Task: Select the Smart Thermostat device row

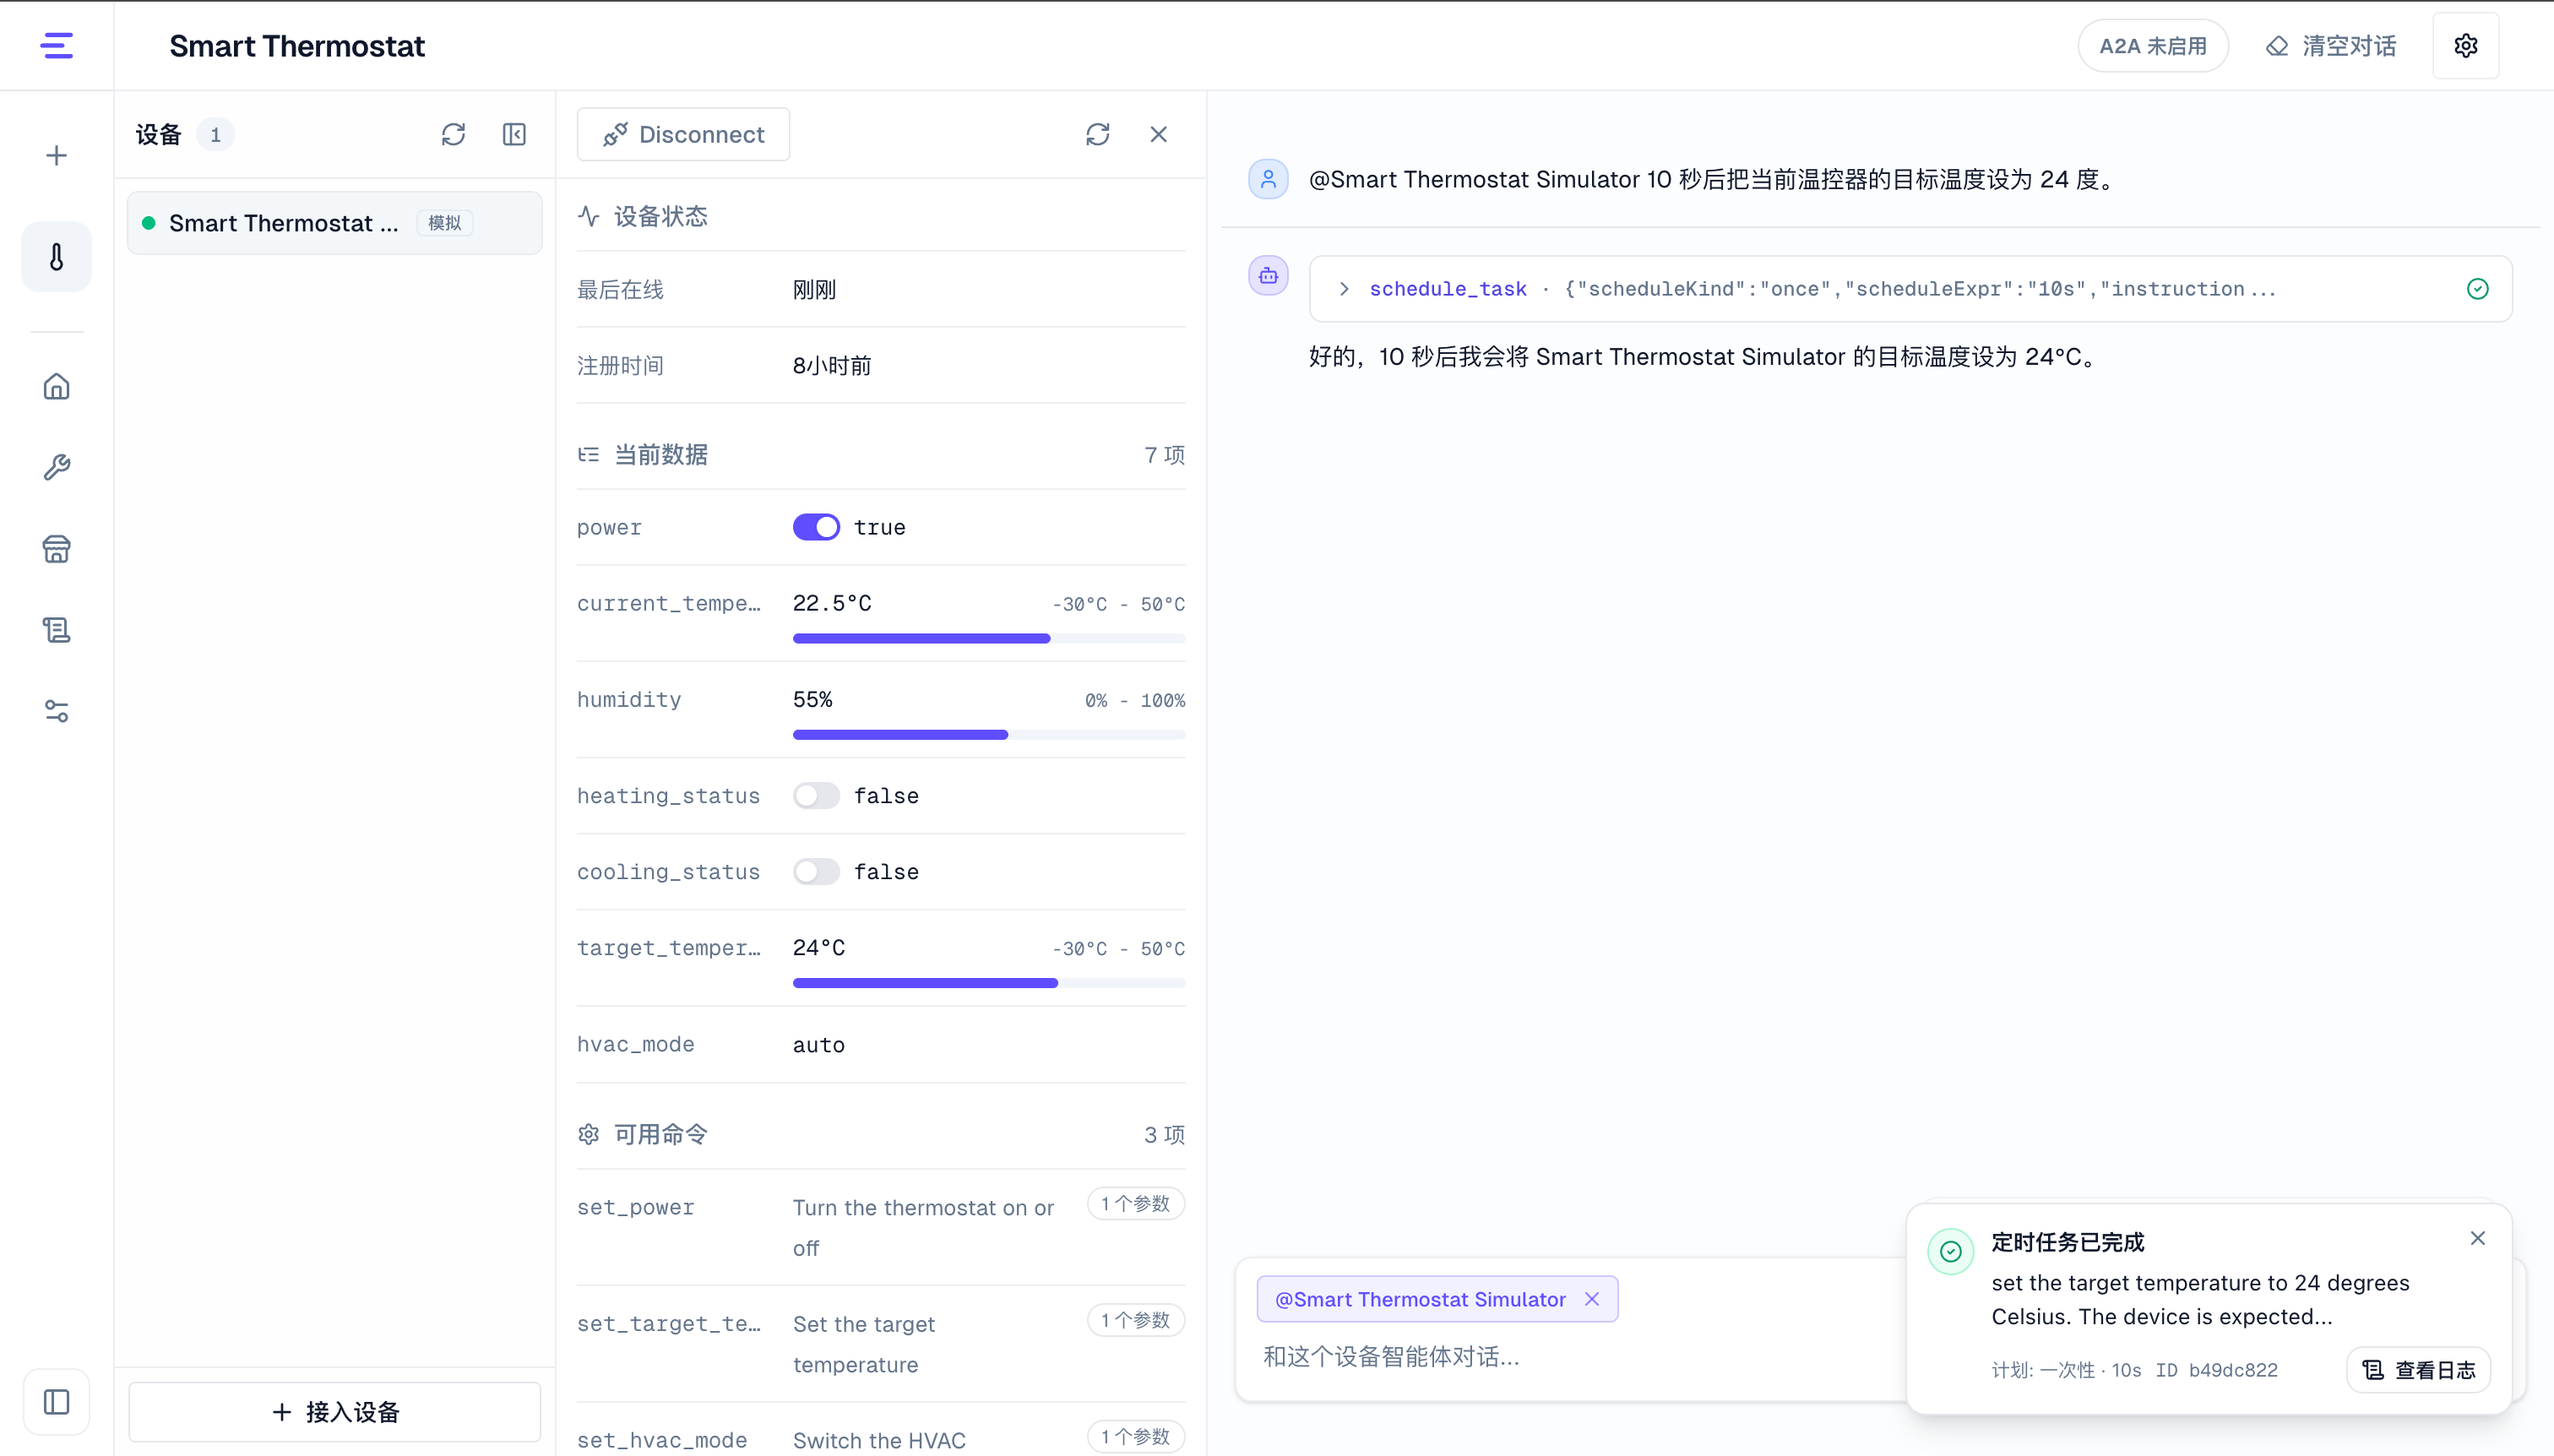Action: click(x=334, y=222)
